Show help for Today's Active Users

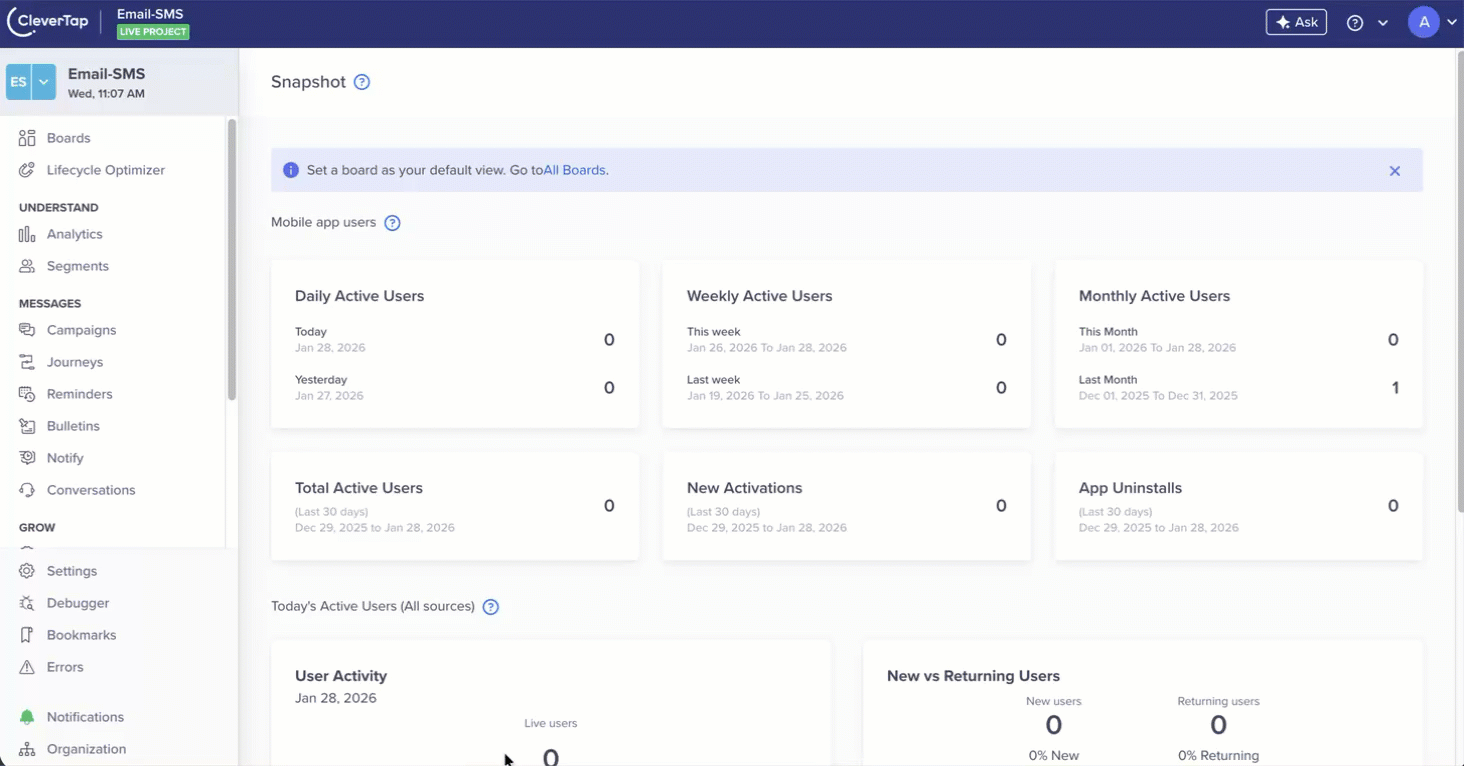point(491,607)
